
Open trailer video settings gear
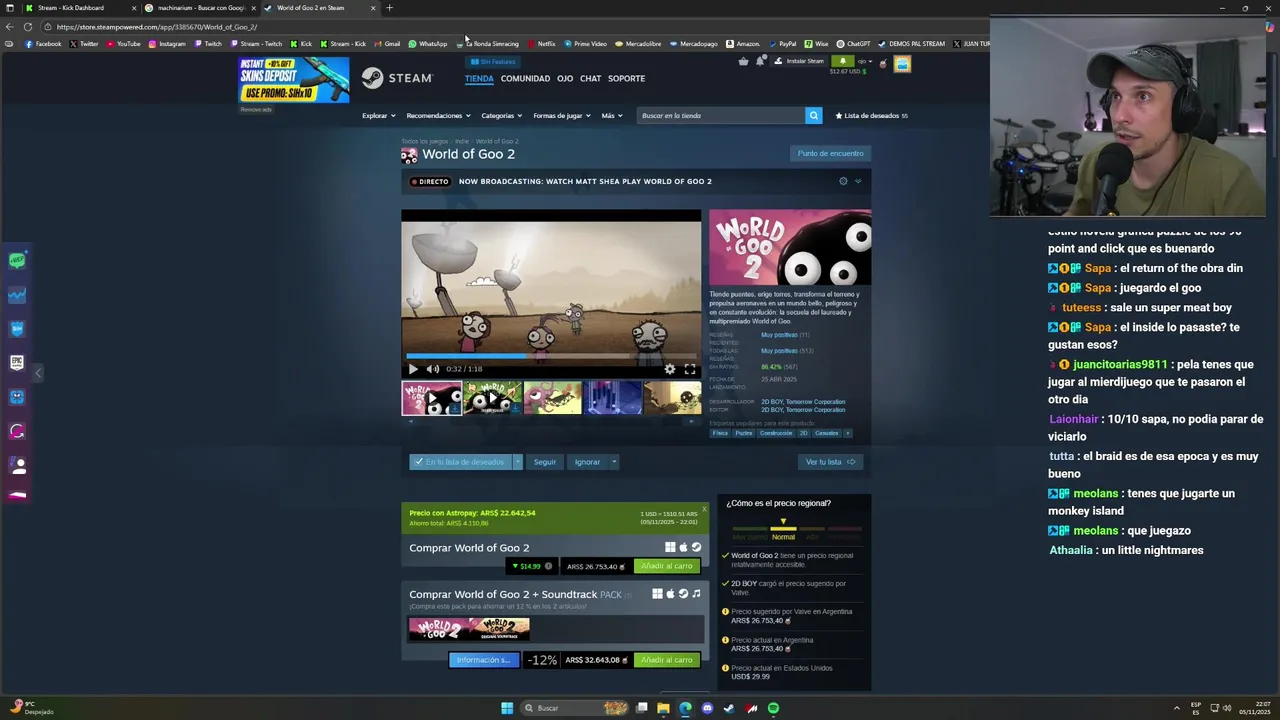(670, 369)
